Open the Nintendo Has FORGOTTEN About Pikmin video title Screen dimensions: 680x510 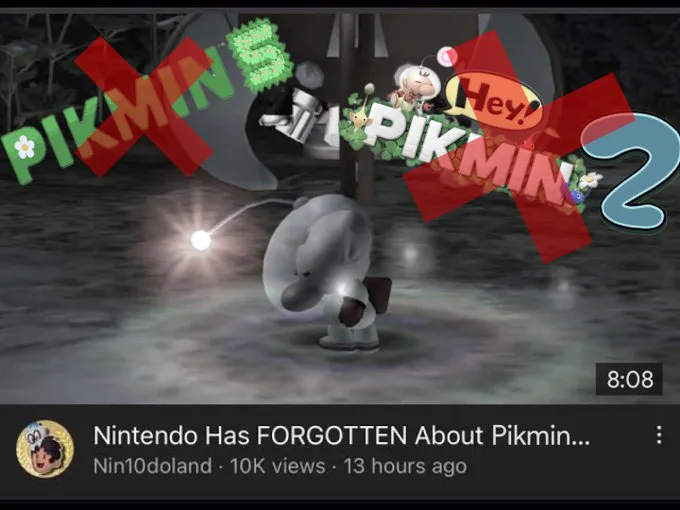[341, 435]
